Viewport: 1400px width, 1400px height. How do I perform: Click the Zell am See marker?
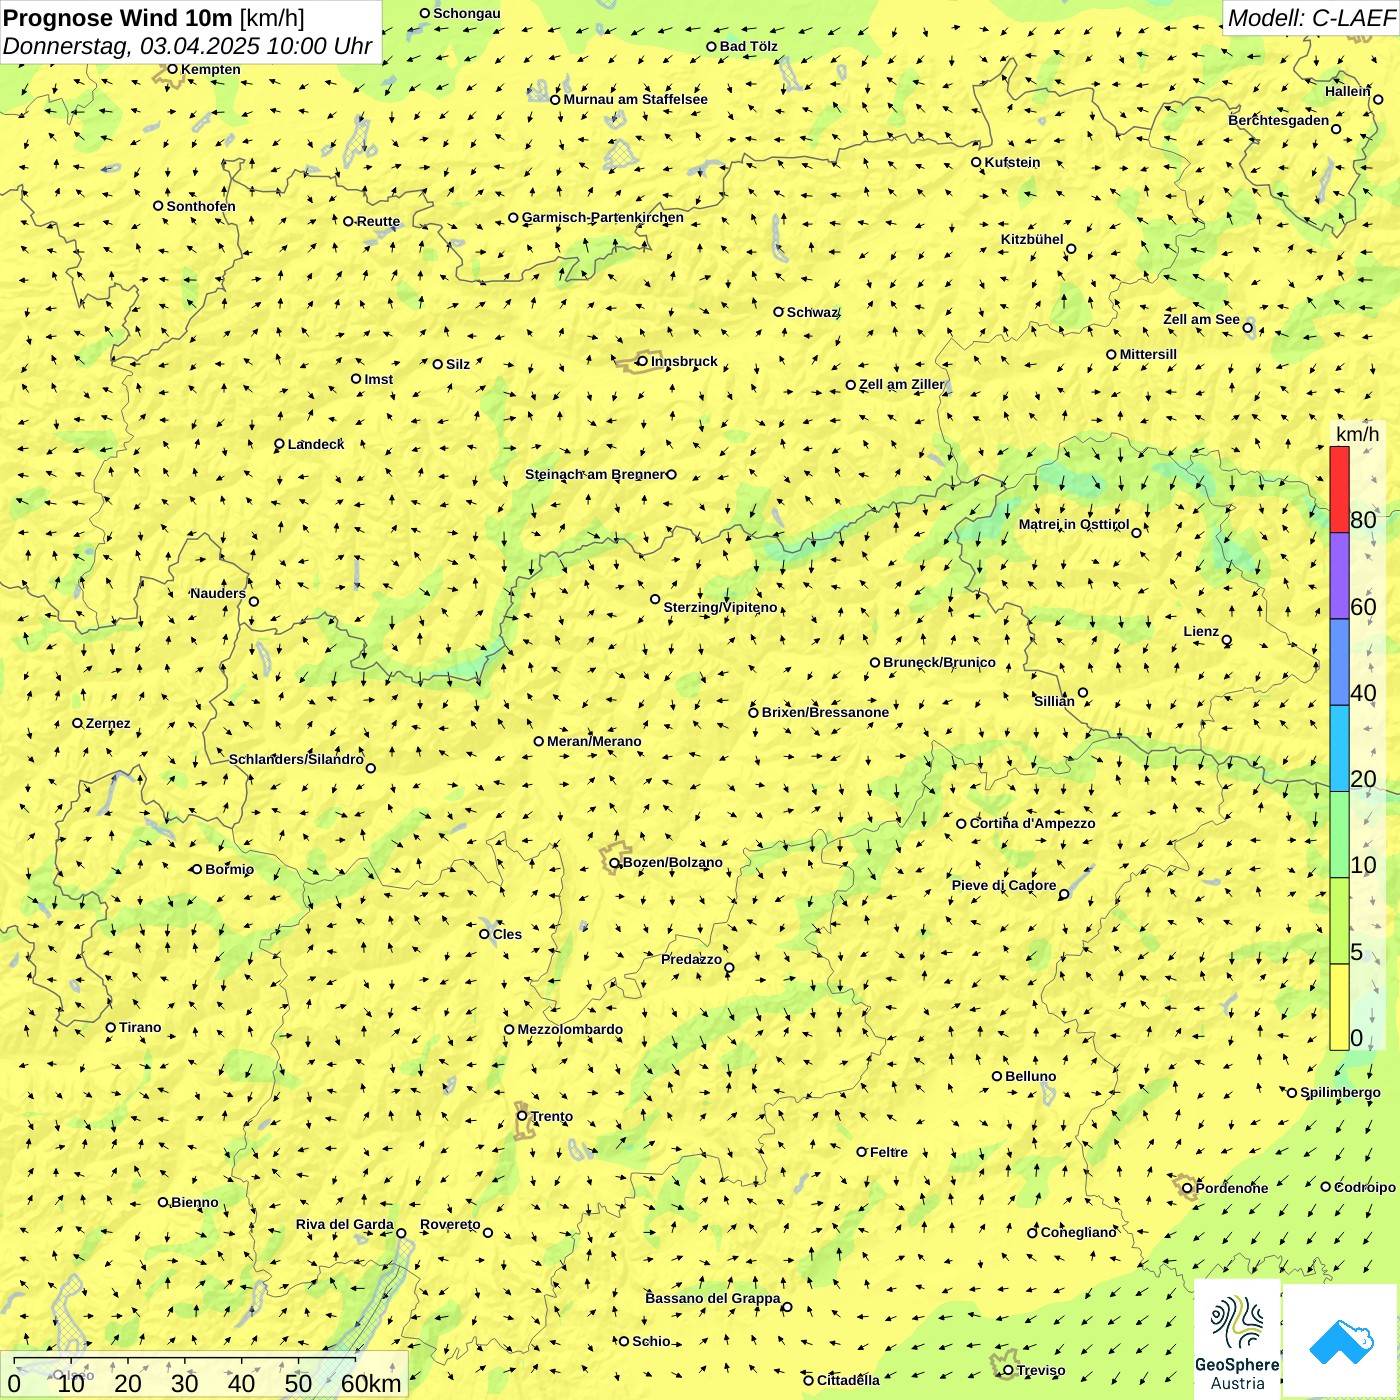click(x=1247, y=327)
